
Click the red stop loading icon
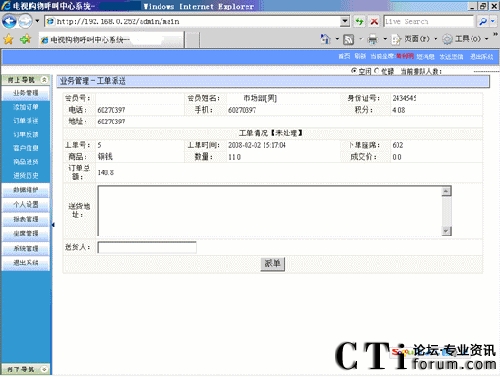(x=374, y=22)
